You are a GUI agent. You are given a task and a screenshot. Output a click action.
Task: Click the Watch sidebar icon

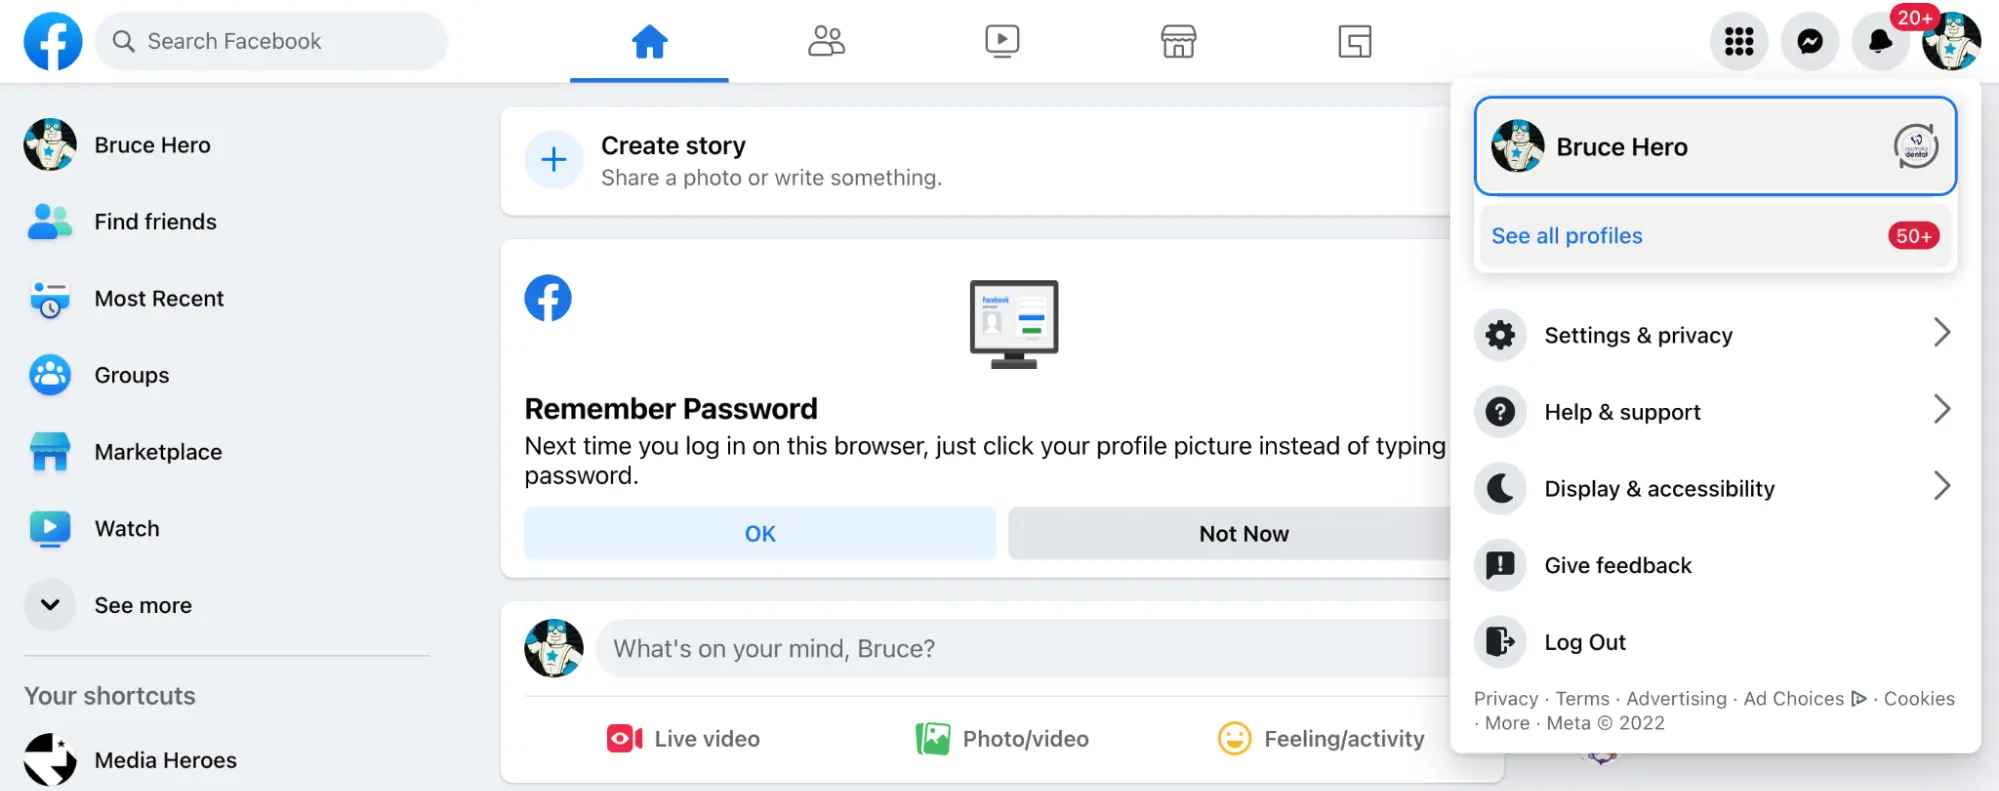(x=50, y=528)
